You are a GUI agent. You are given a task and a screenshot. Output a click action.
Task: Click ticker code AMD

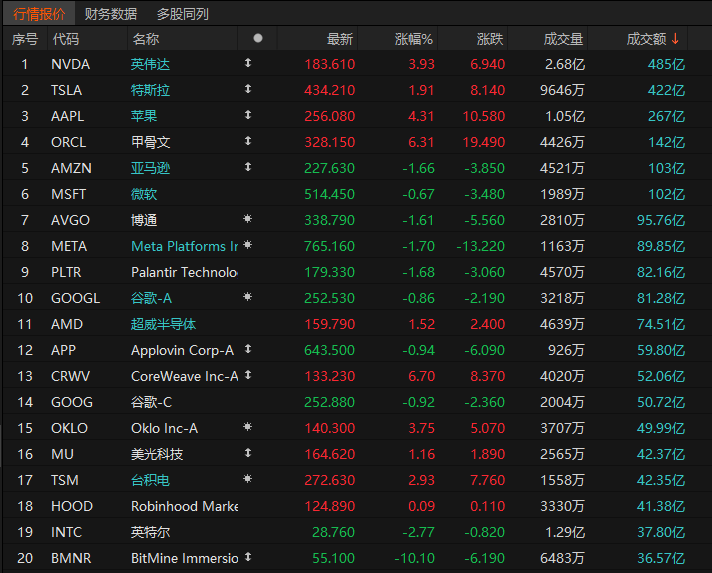pos(67,324)
